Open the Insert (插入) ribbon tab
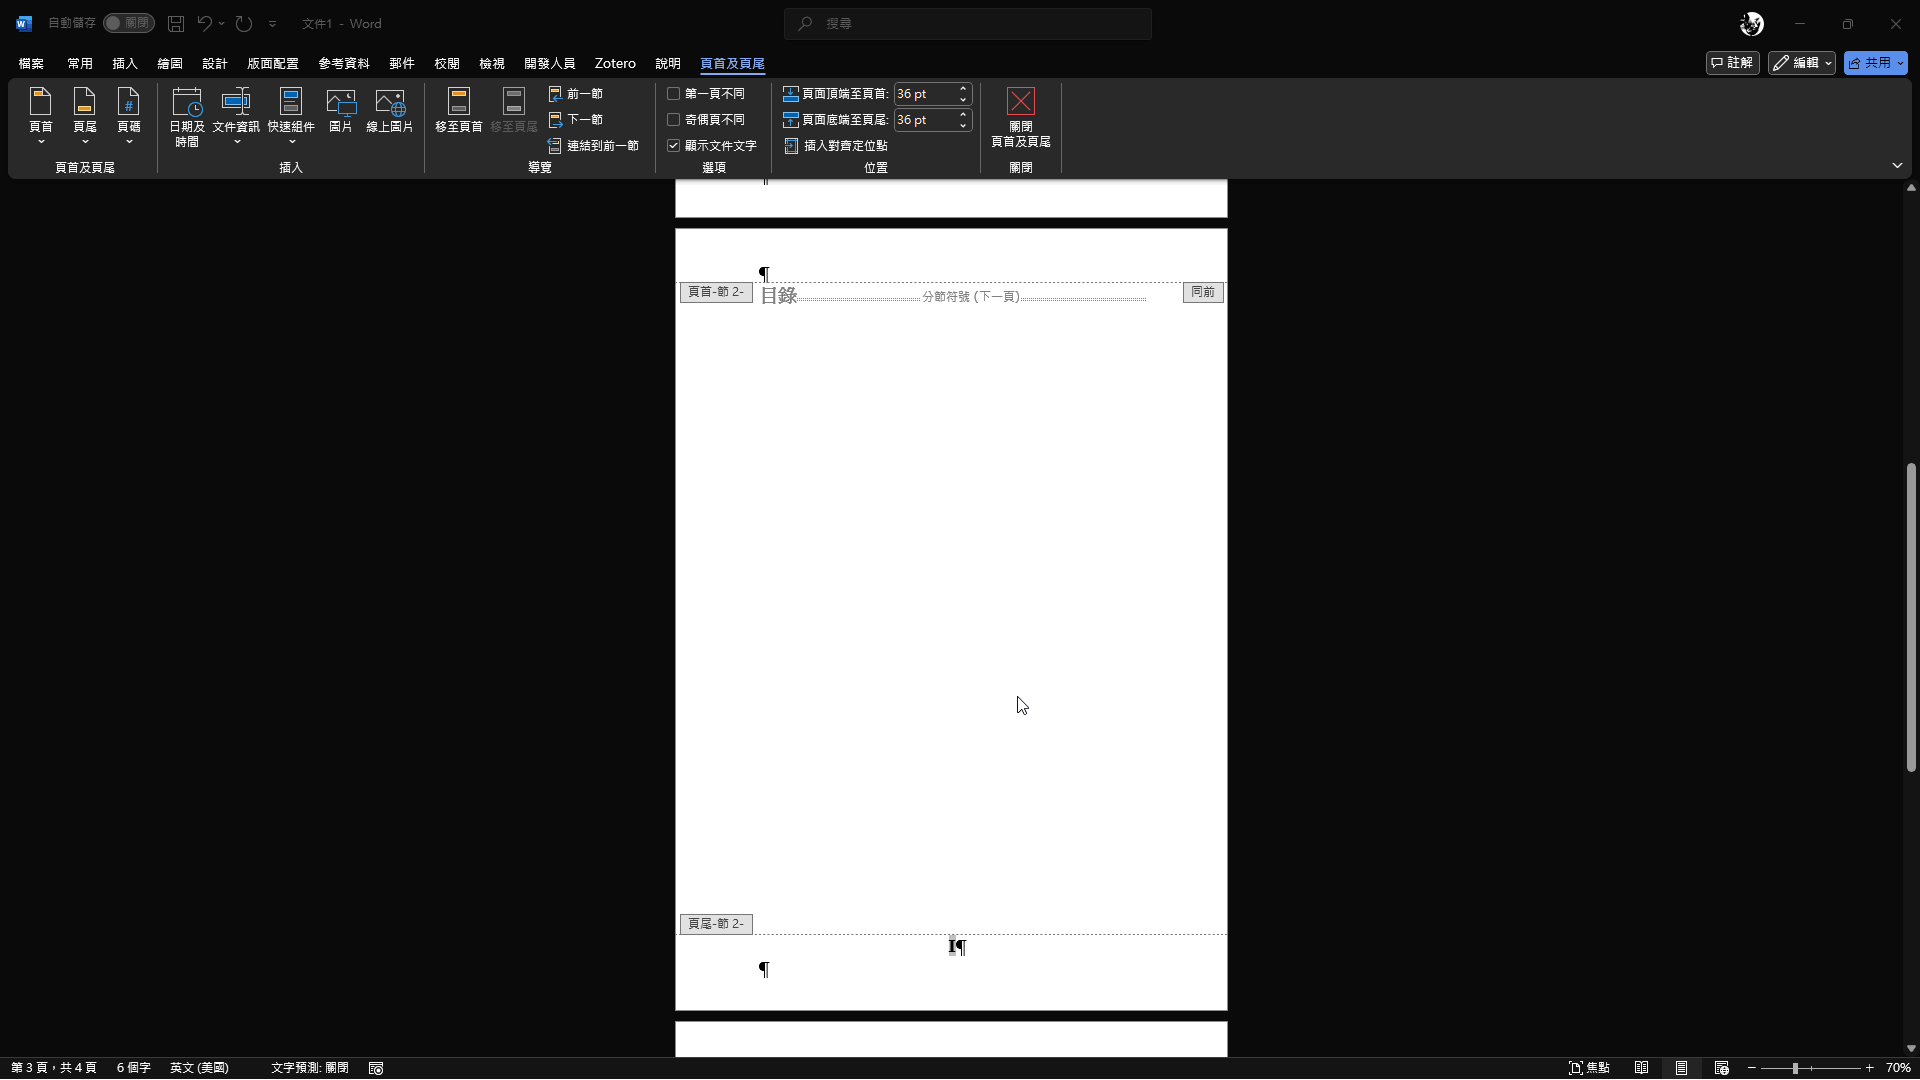1920x1080 pixels. [x=125, y=63]
